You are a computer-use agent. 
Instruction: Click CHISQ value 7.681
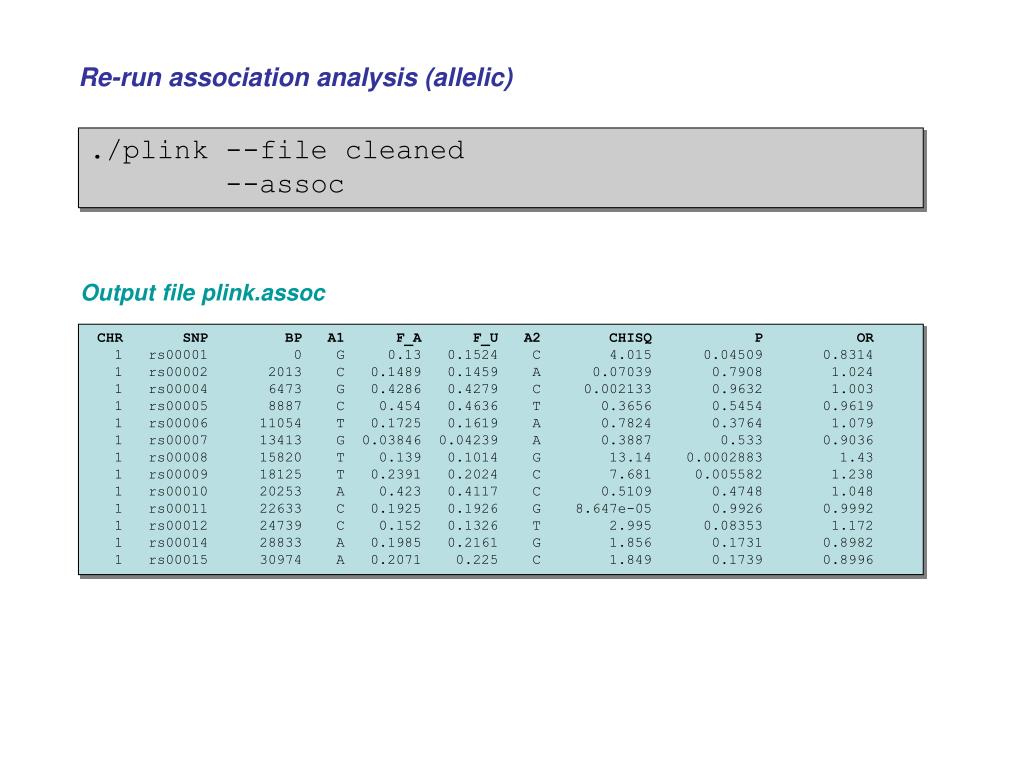point(630,474)
